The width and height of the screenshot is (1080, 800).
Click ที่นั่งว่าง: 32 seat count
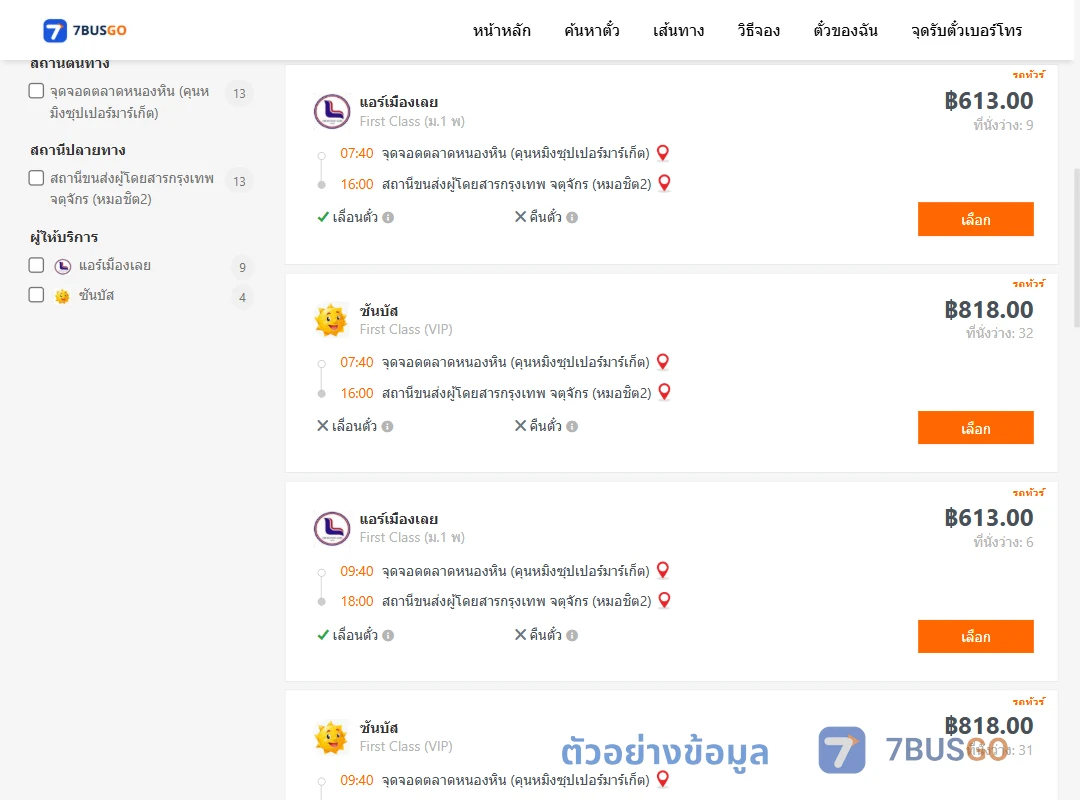[x=999, y=334]
